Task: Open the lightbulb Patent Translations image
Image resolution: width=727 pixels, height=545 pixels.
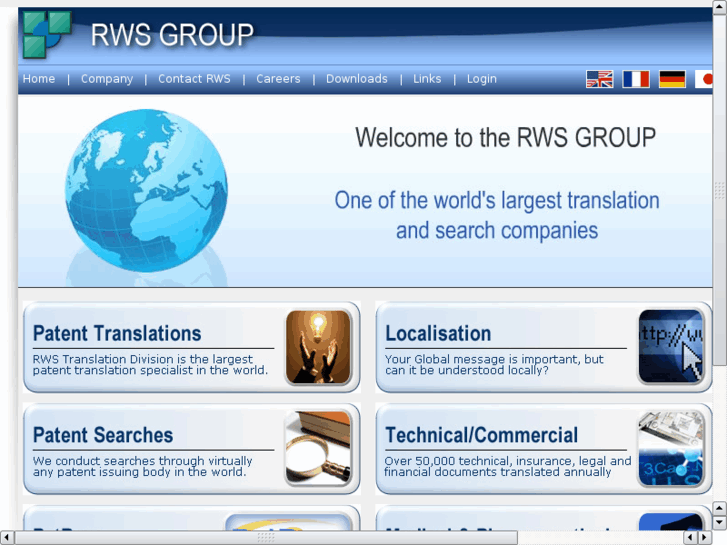Action: click(318, 347)
